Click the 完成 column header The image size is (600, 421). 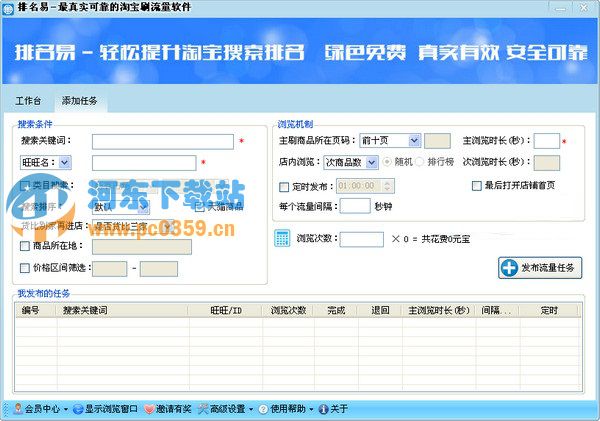click(x=336, y=310)
